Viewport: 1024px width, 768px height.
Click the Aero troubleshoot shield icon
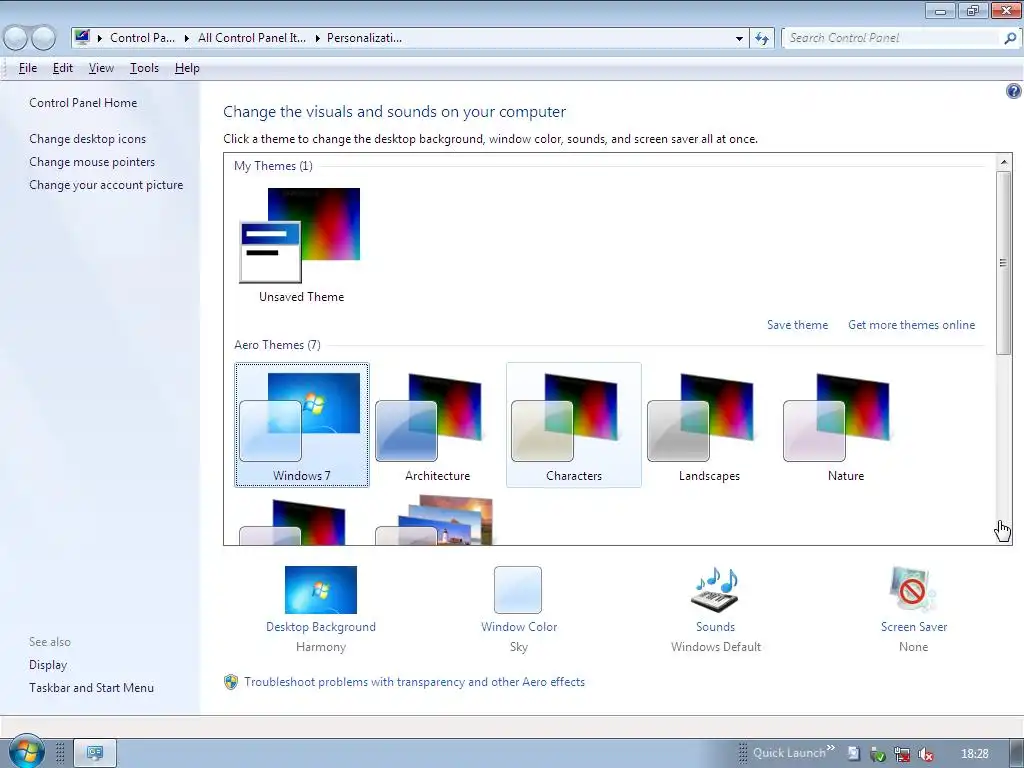point(231,682)
